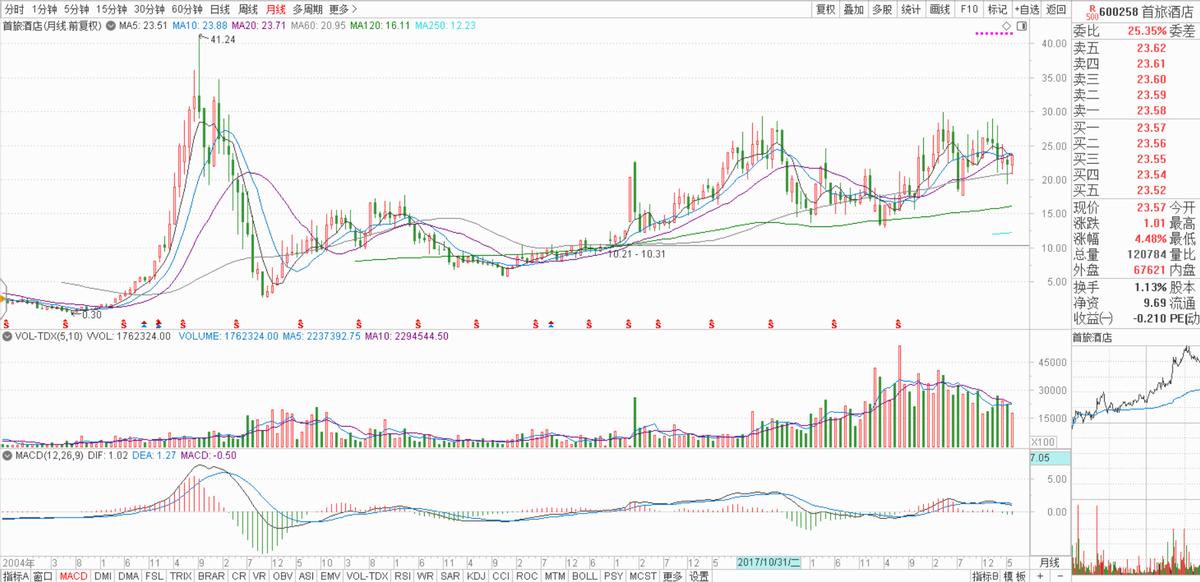Expand the 更多 periods dropdown
This screenshot has width=1200, height=582.
coord(343,8)
